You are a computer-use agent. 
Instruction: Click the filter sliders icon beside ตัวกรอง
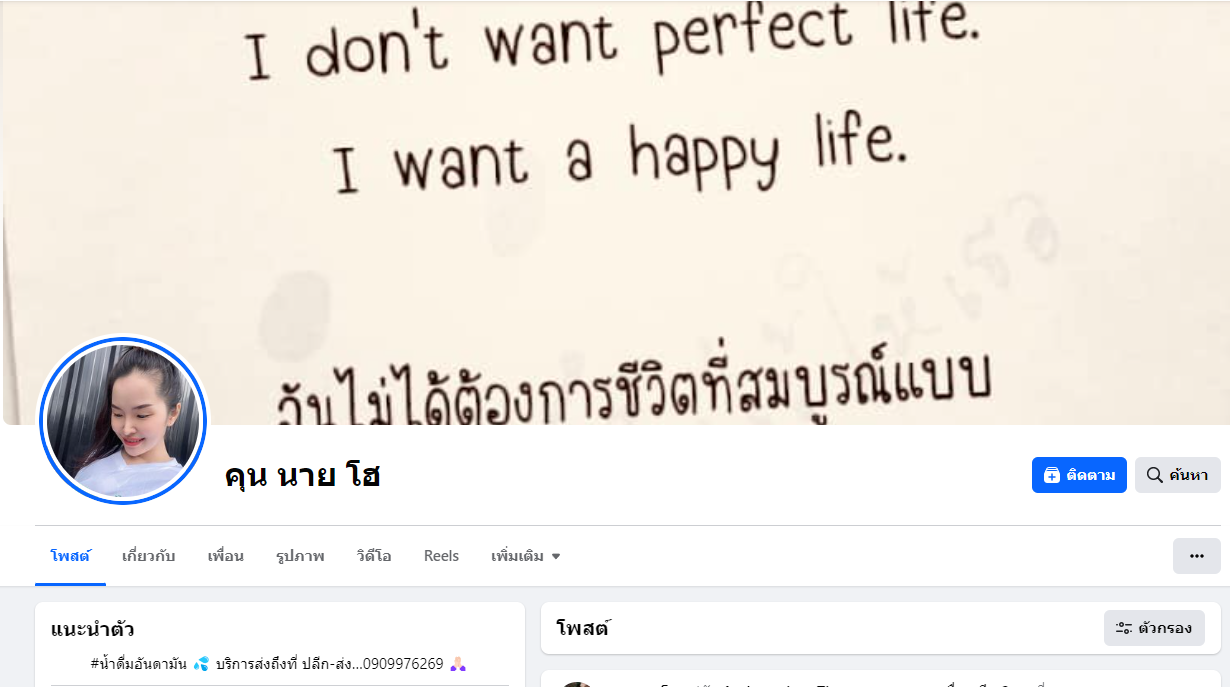[x=1124, y=628]
